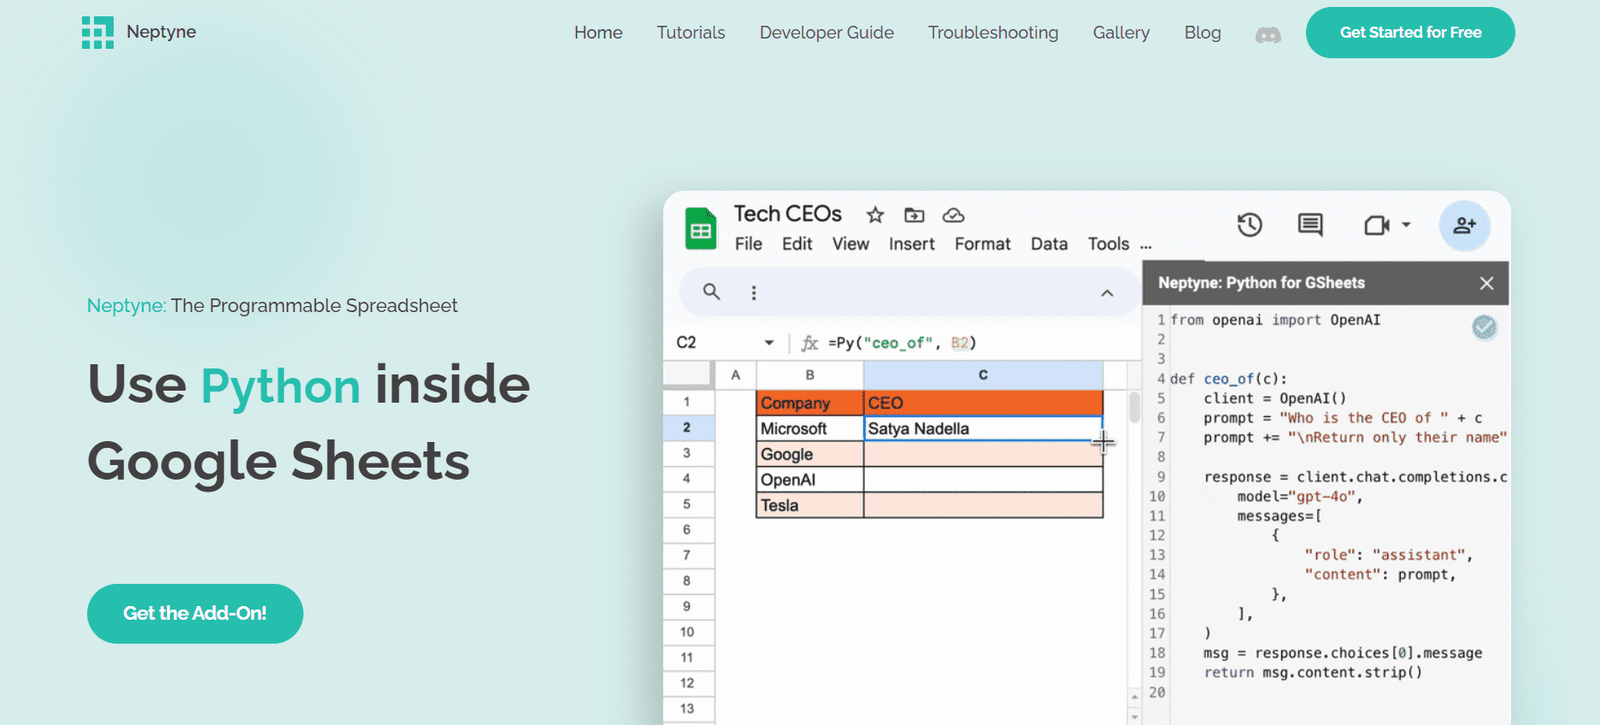Click the share person-add icon
The width and height of the screenshot is (1600, 725).
[x=1464, y=225]
